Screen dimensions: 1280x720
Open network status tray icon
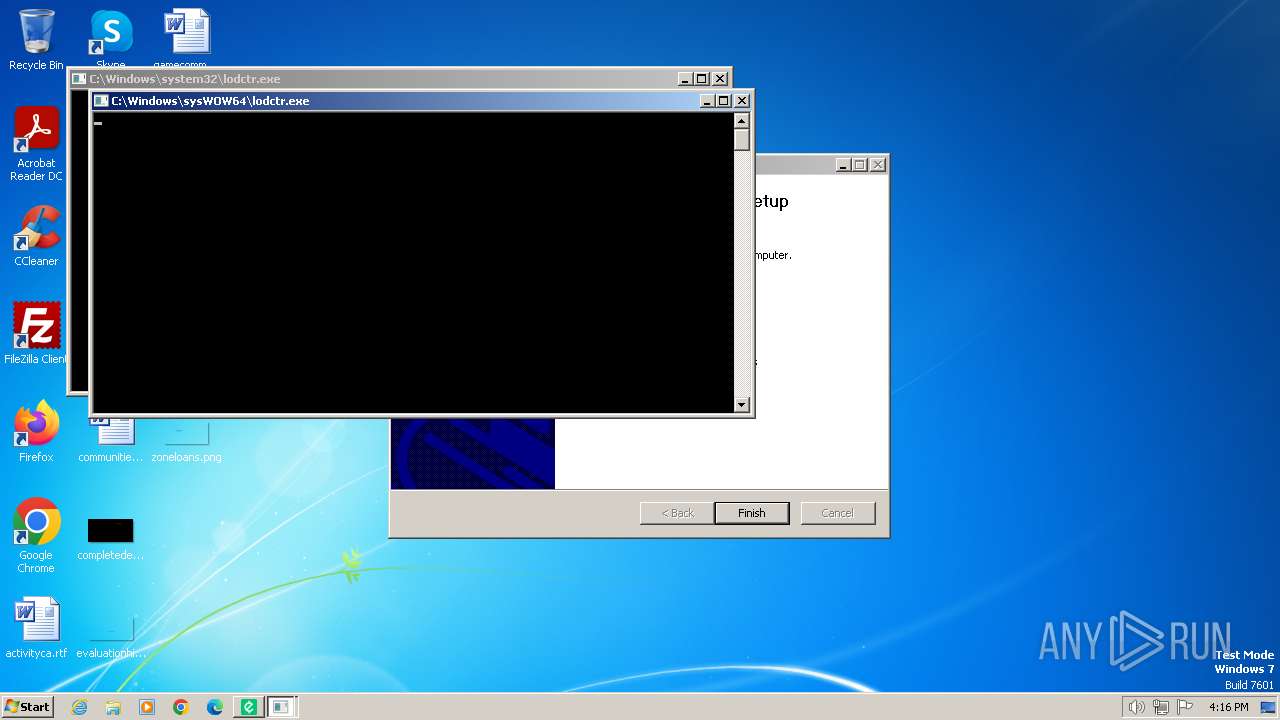click(1161, 707)
